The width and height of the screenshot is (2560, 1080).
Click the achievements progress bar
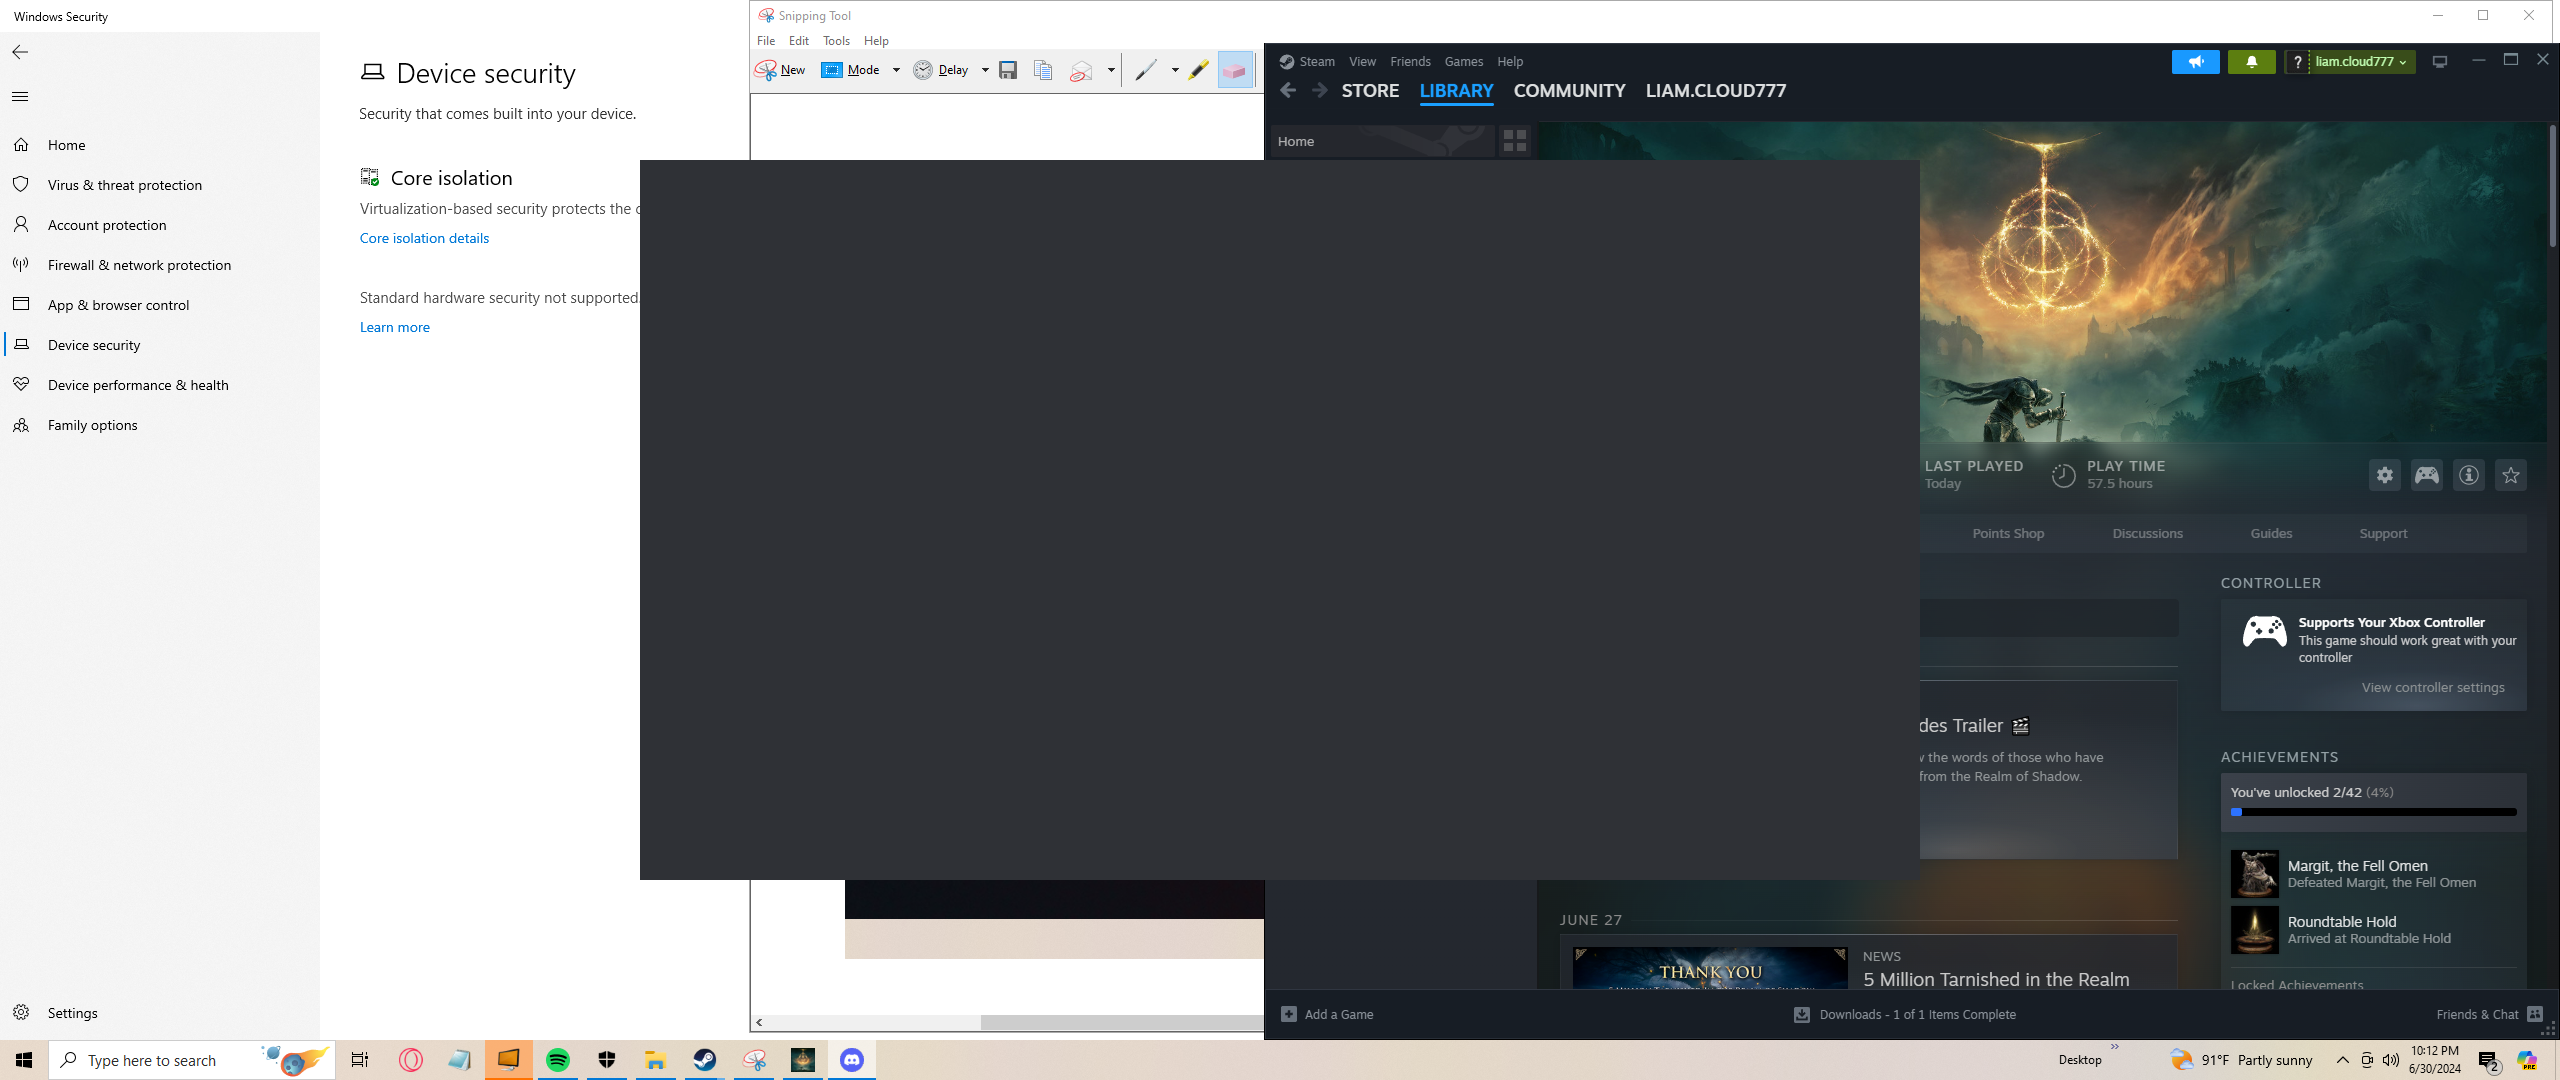click(2373, 812)
